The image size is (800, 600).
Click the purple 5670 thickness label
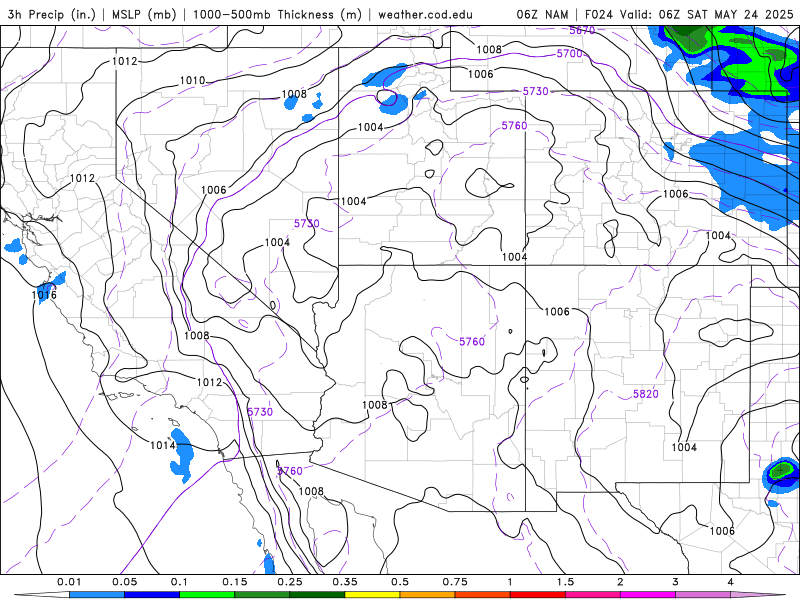[x=582, y=30]
